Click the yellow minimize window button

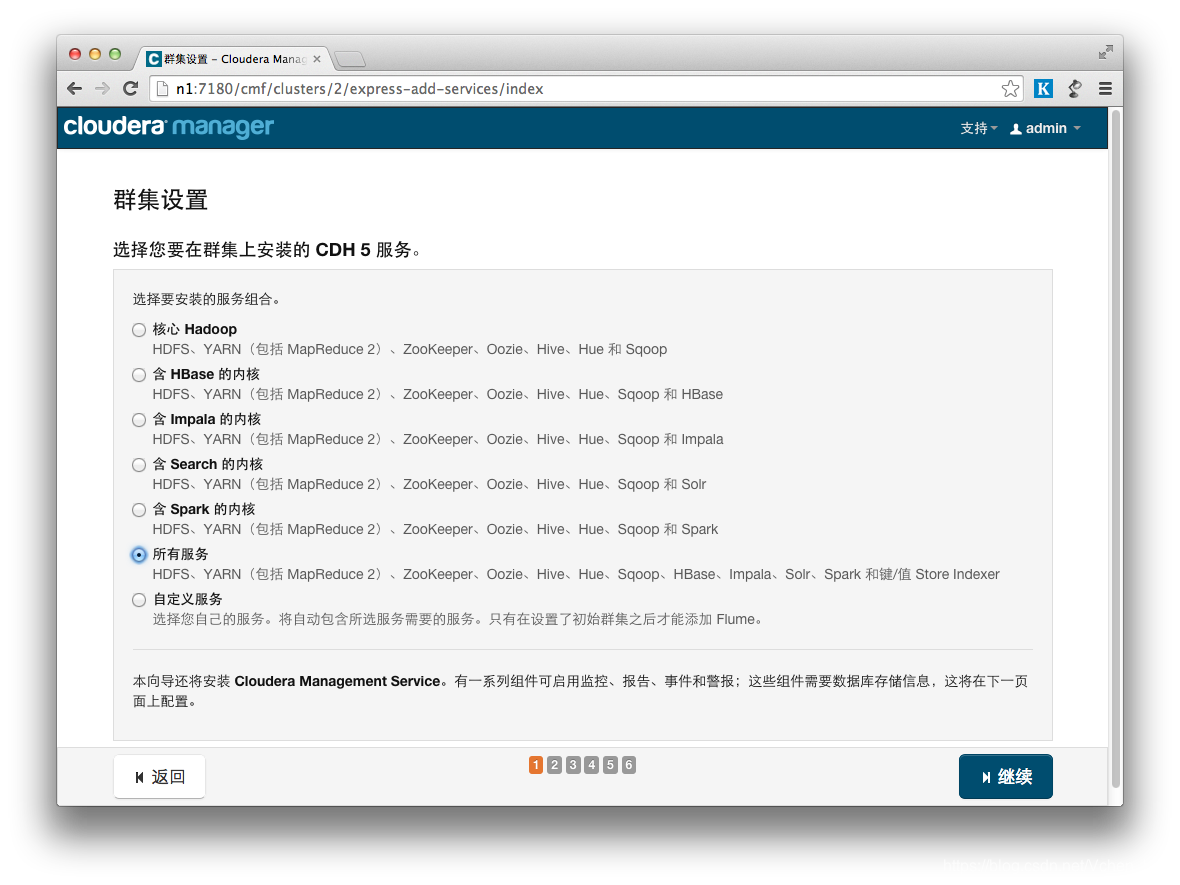point(95,53)
